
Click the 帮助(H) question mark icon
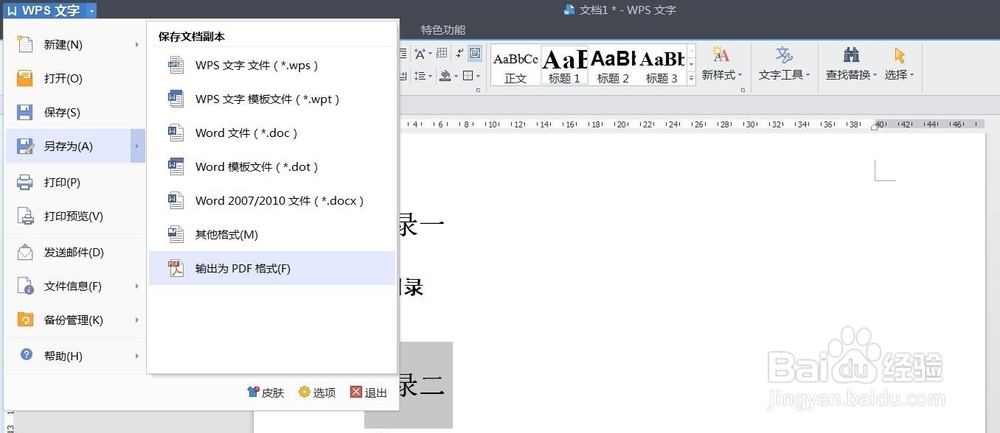pyautogui.click(x=26, y=355)
